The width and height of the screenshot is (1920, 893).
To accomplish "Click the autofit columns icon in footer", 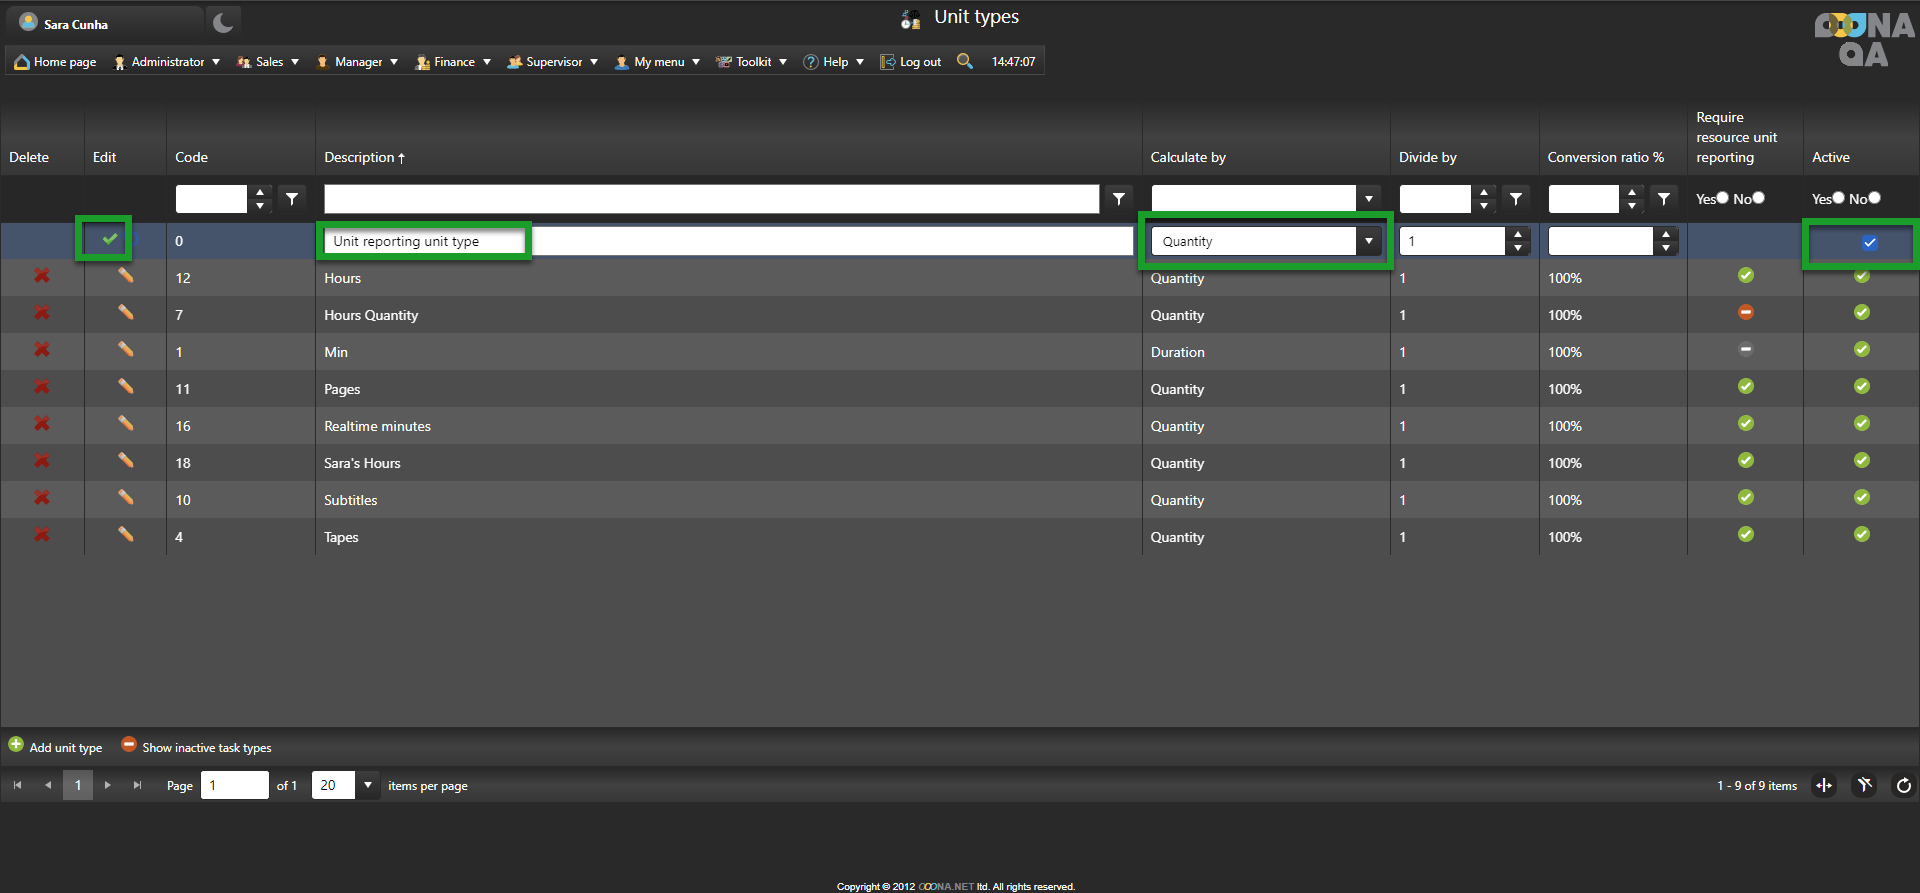I will click(x=1824, y=786).
